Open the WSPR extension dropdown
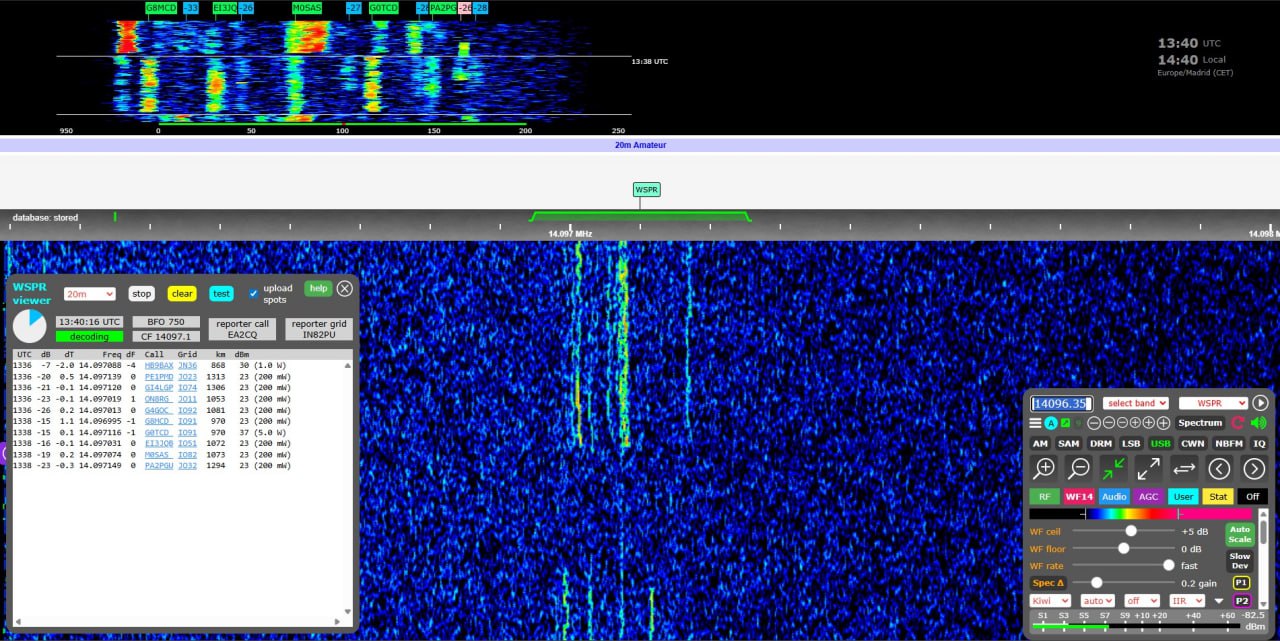The height and width of the screenshot is (641, 1280). (x=1213, y=403)
